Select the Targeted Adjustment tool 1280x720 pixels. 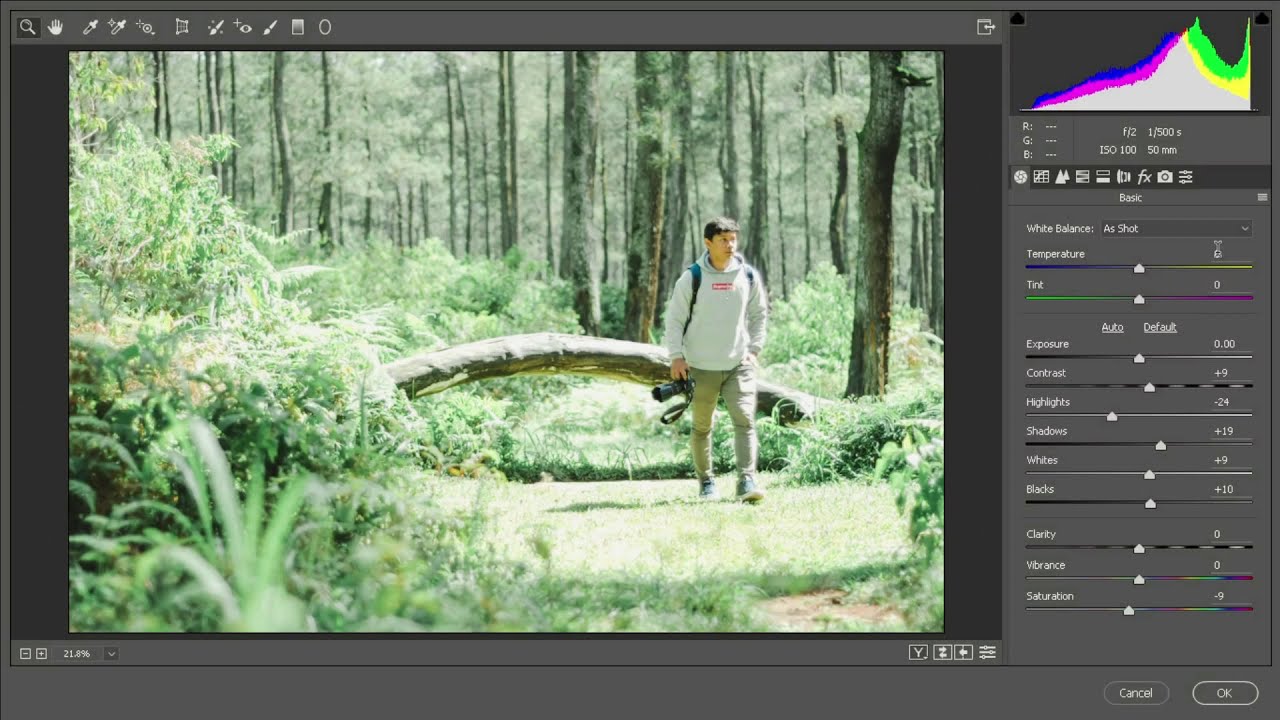tap(146, 28)
